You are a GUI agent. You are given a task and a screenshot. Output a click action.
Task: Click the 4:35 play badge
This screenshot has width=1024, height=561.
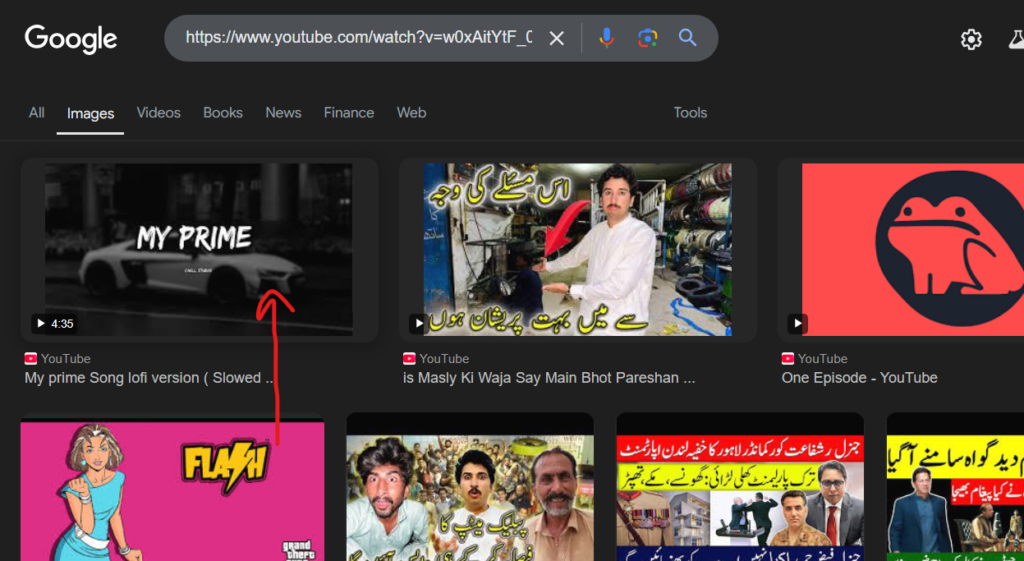coord(54,323)
